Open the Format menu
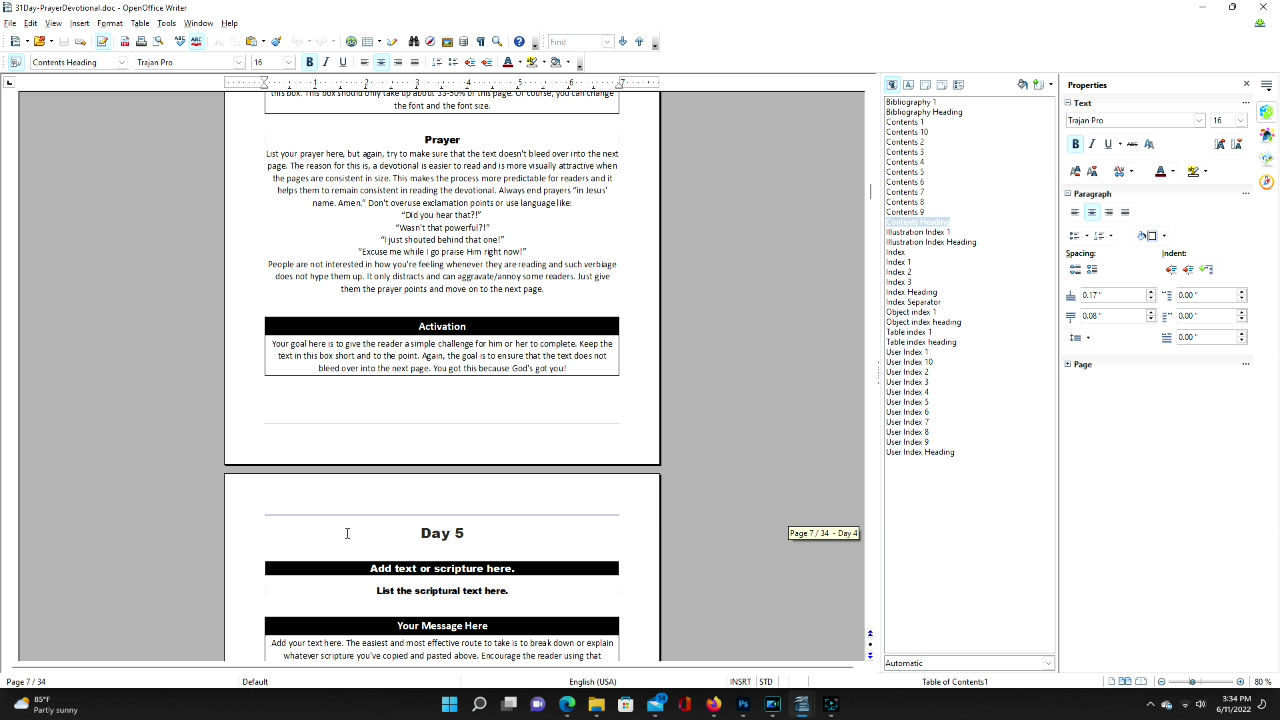This screenshot has width=1280, height=720. click(110, 23)
